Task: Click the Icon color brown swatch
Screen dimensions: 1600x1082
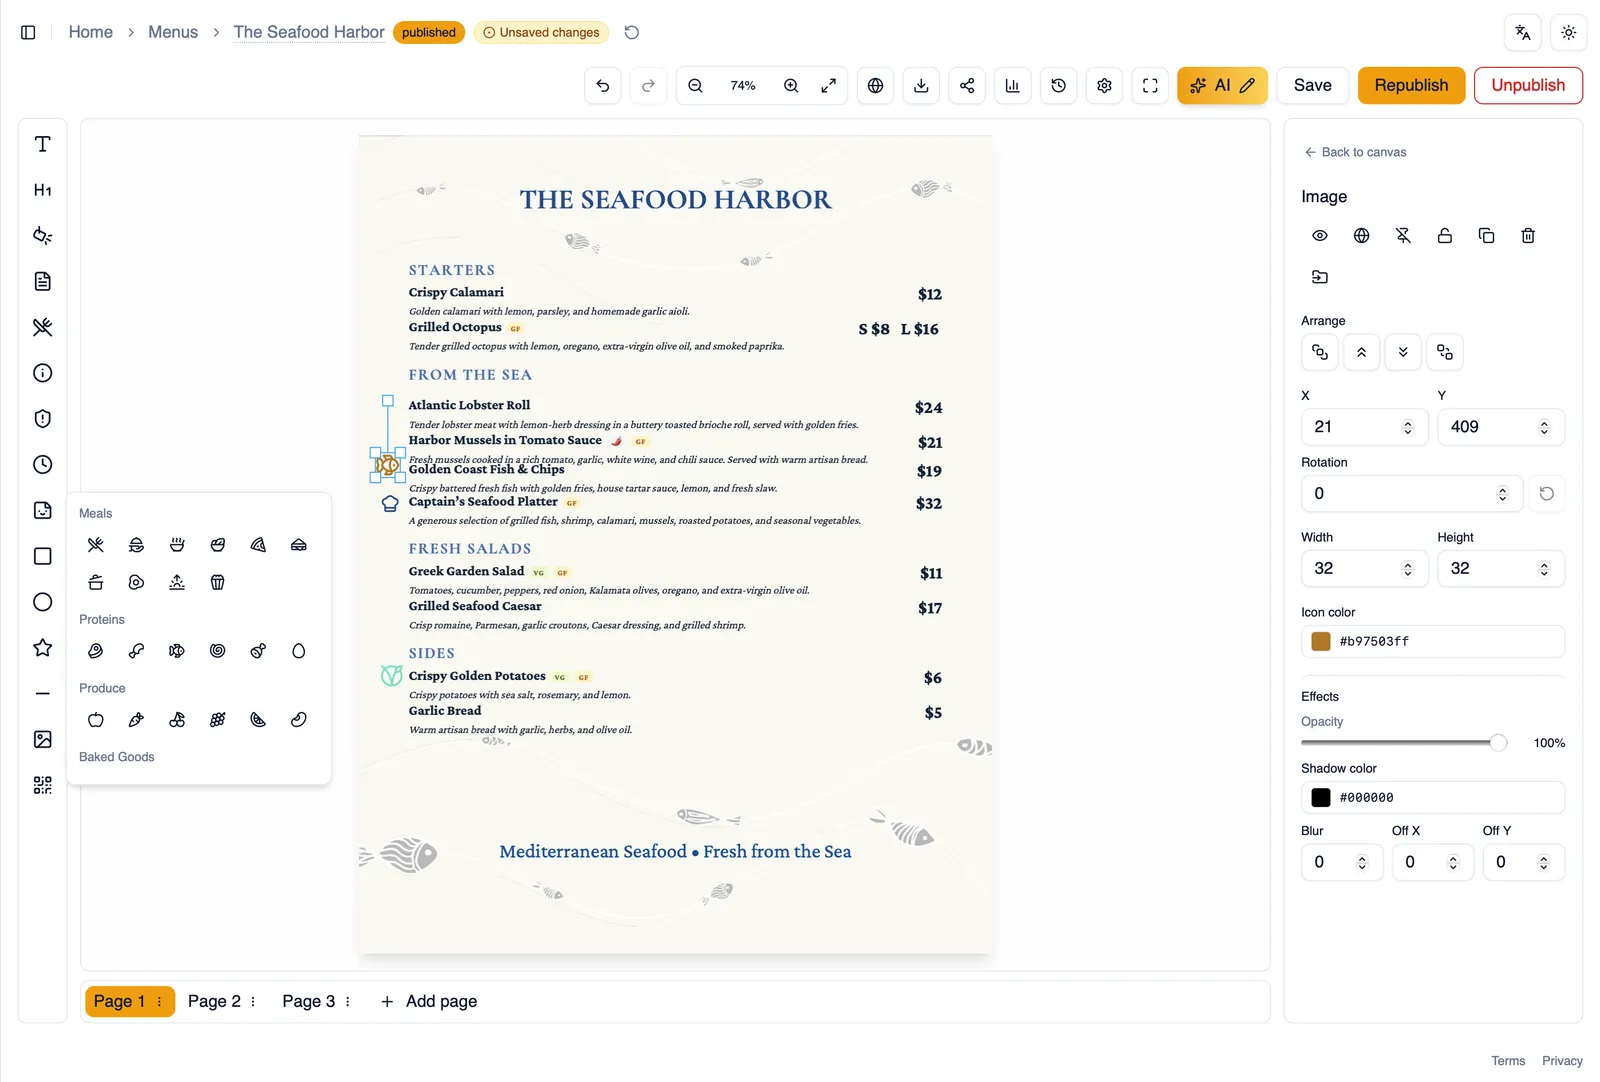Action: click(1321, 642)
